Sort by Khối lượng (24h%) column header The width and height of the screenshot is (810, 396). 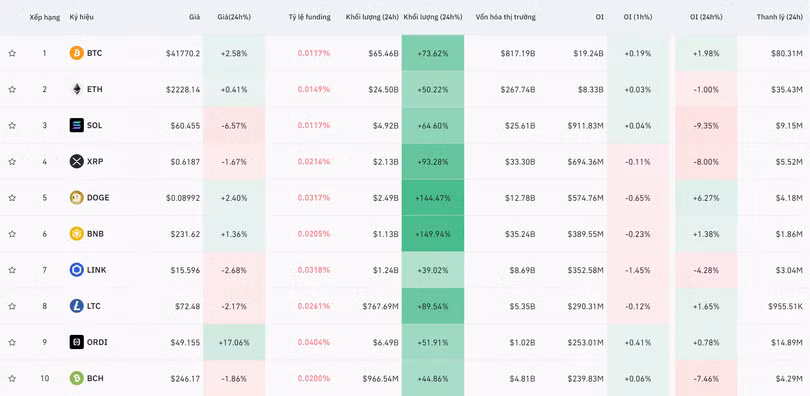click(x=432, y=17)
